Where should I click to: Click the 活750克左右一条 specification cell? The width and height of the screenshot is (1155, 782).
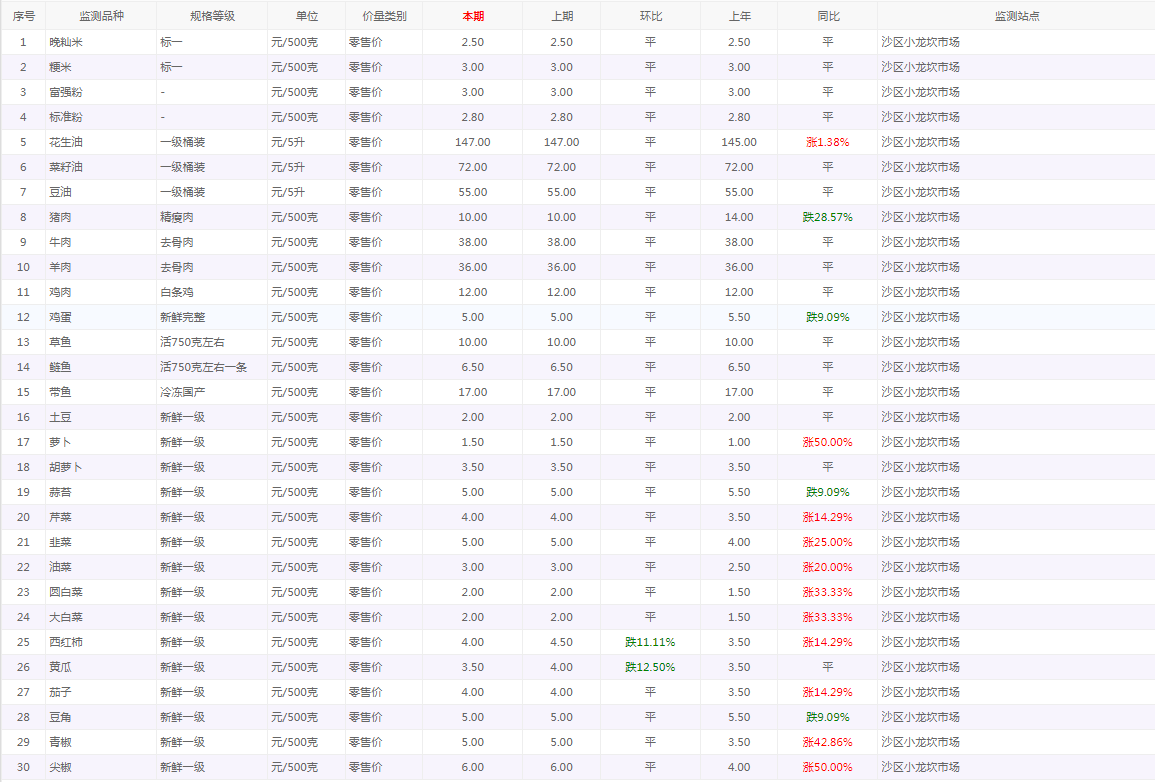point(203,367)
